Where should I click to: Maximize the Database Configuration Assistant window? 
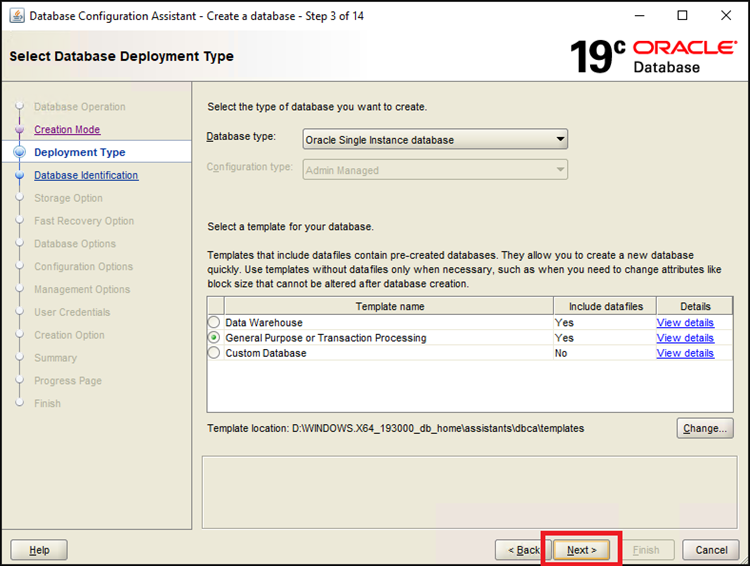click(x=683, y=16)
